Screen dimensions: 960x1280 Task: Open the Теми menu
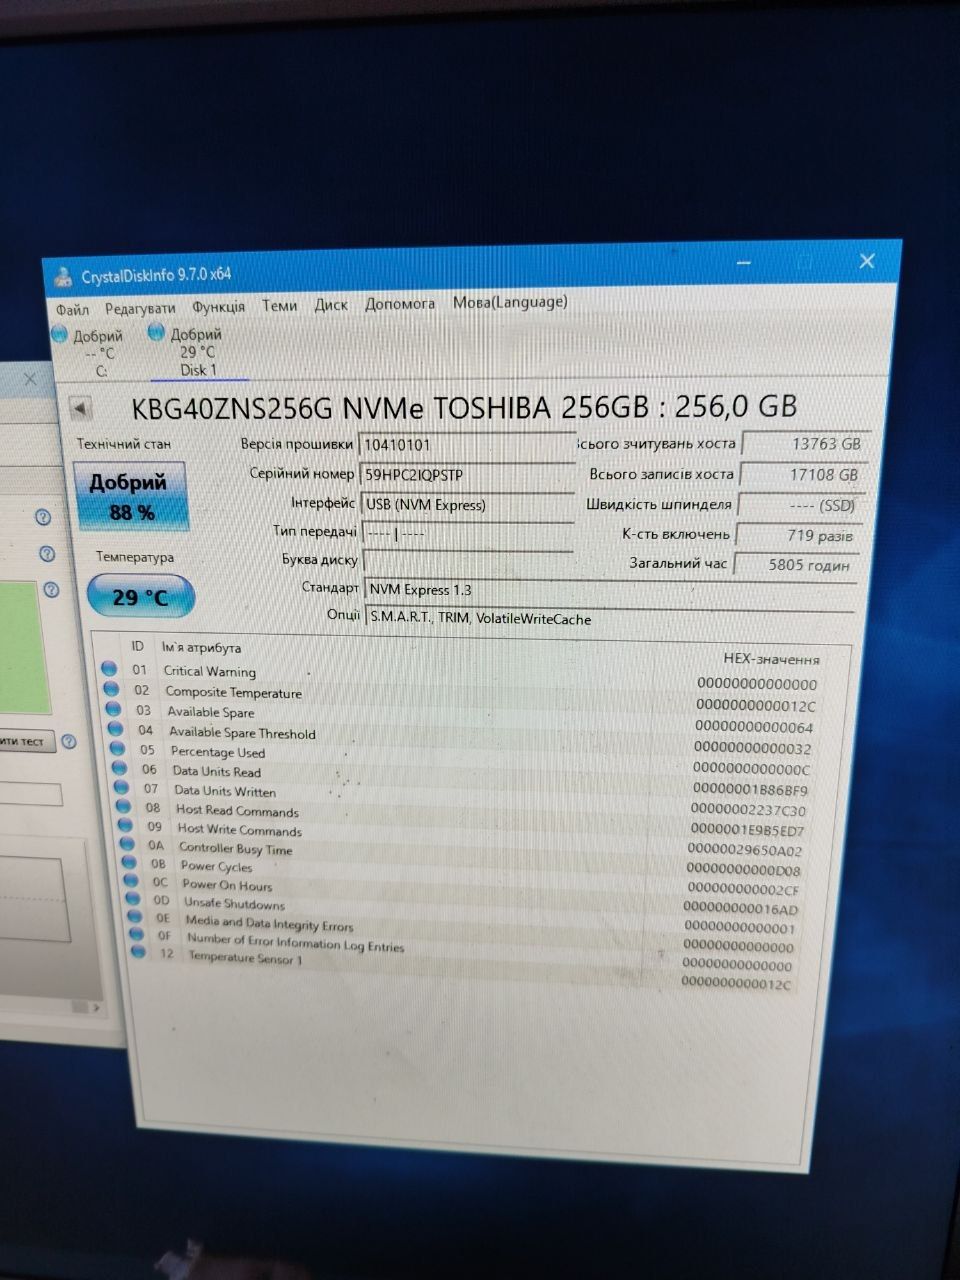tap(279, 306)
